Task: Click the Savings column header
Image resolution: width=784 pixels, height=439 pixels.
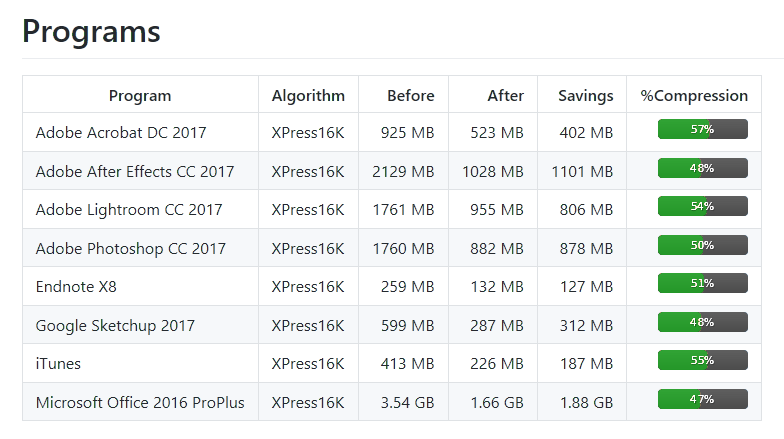Action: (x=586, y=96)
